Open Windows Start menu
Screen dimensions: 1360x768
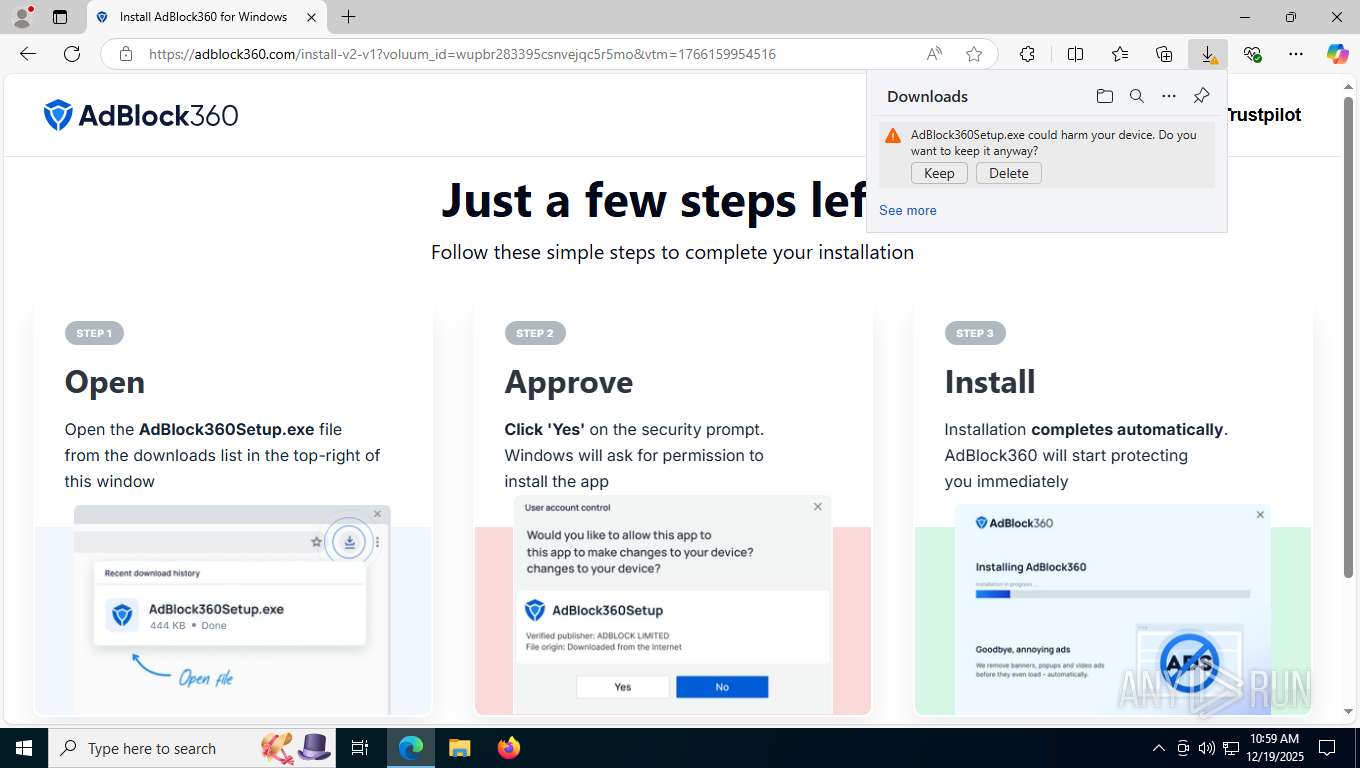23,748
